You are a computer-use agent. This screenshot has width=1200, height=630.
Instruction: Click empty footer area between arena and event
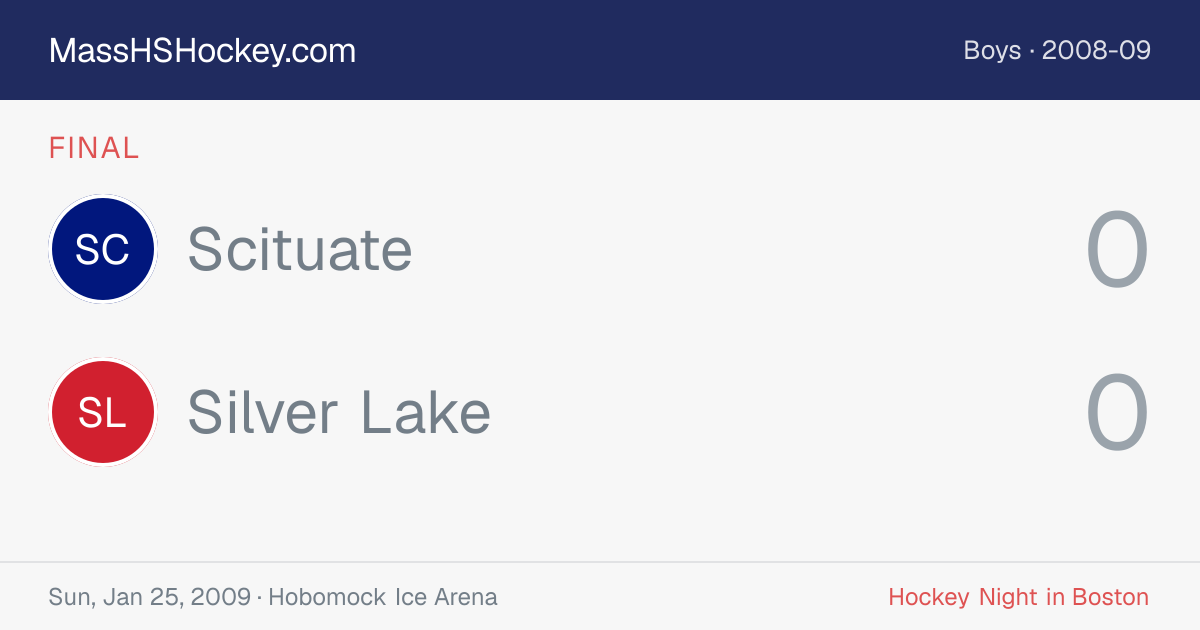point(690,598)
